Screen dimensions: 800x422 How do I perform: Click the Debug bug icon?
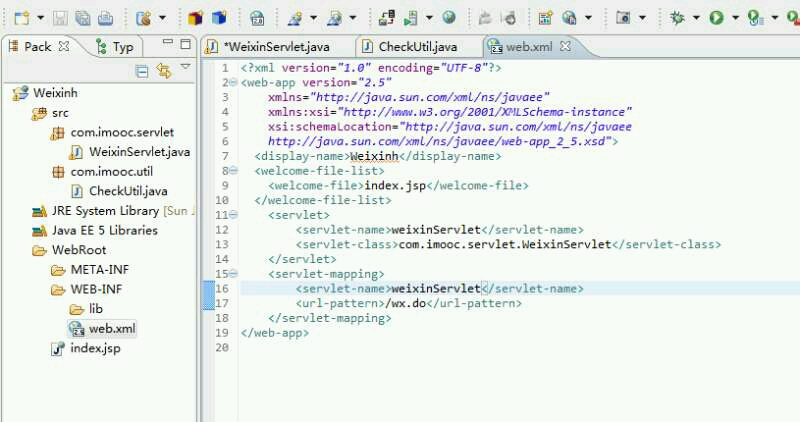pyautogui.click(x=677, y=19)
